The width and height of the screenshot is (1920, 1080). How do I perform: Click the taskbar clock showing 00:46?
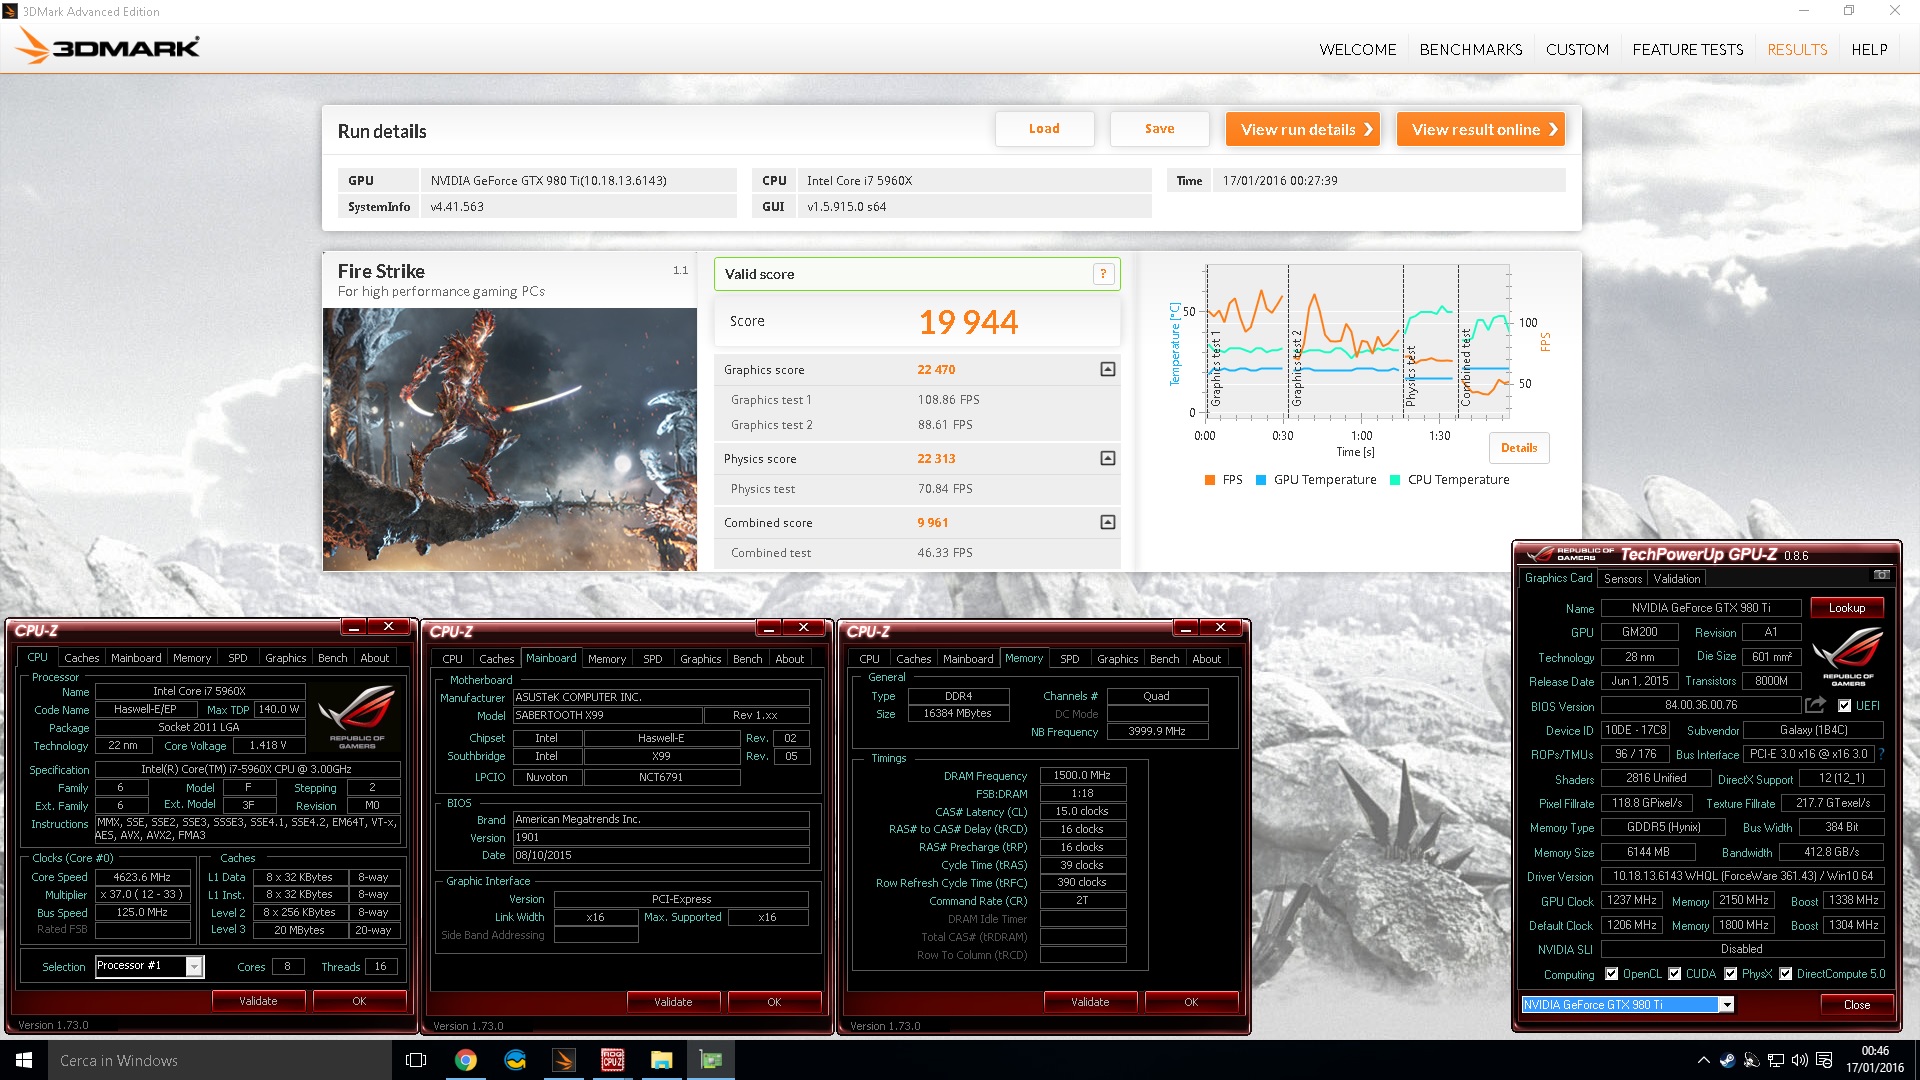pos(1875,1060)
